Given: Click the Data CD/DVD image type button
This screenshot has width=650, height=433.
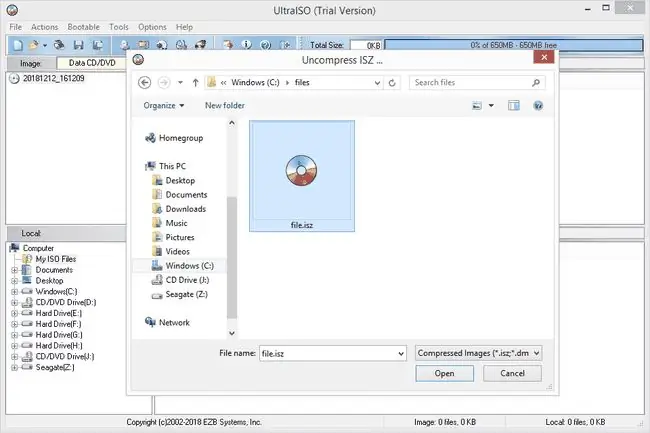Looking at the screenshot, I should coord(92,63).
